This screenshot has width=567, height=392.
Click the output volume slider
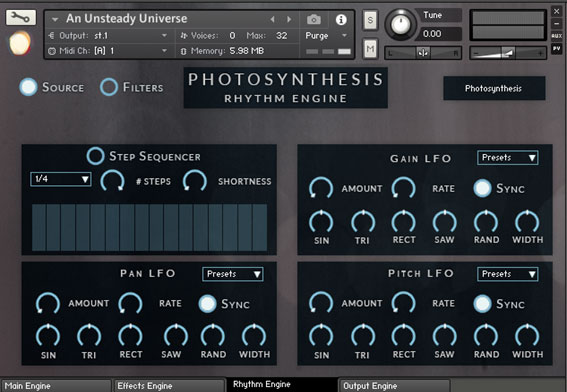(x=508, y=53)
